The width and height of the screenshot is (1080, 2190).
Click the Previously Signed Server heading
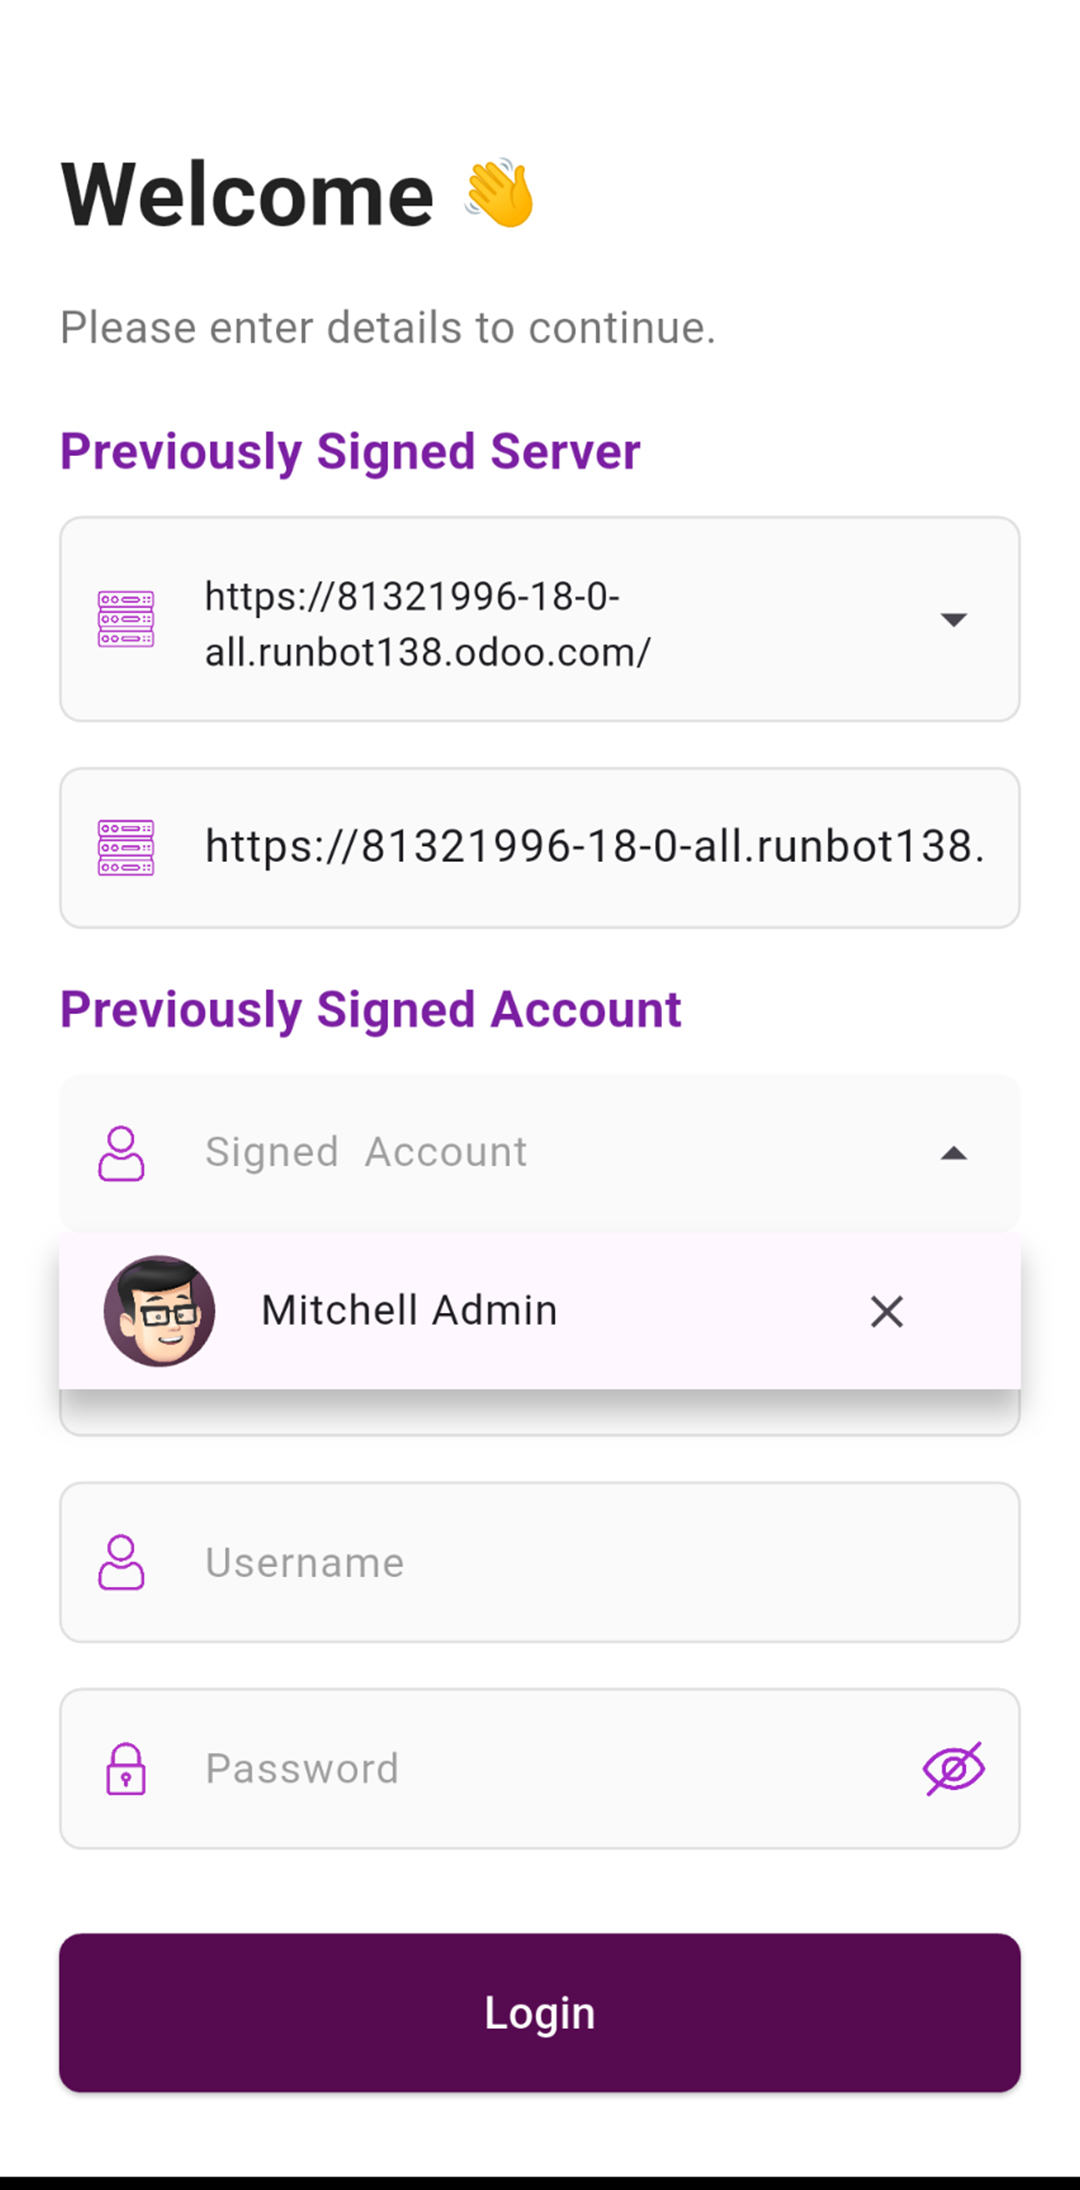coord(350,451)
